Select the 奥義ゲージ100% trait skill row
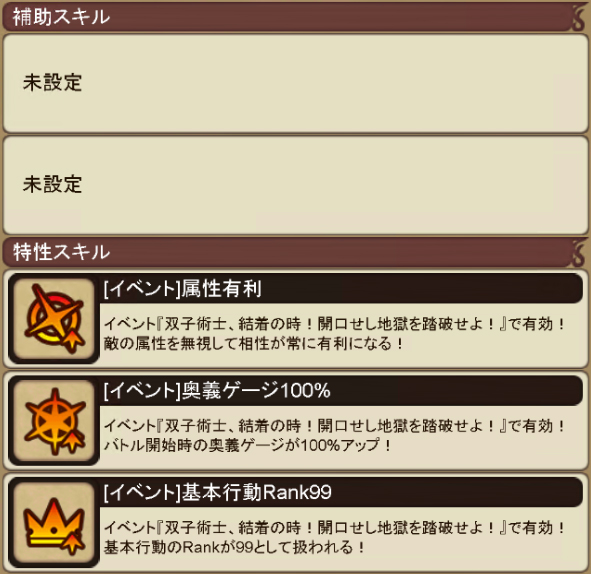The image size is (591, 574). coord(296,421)
